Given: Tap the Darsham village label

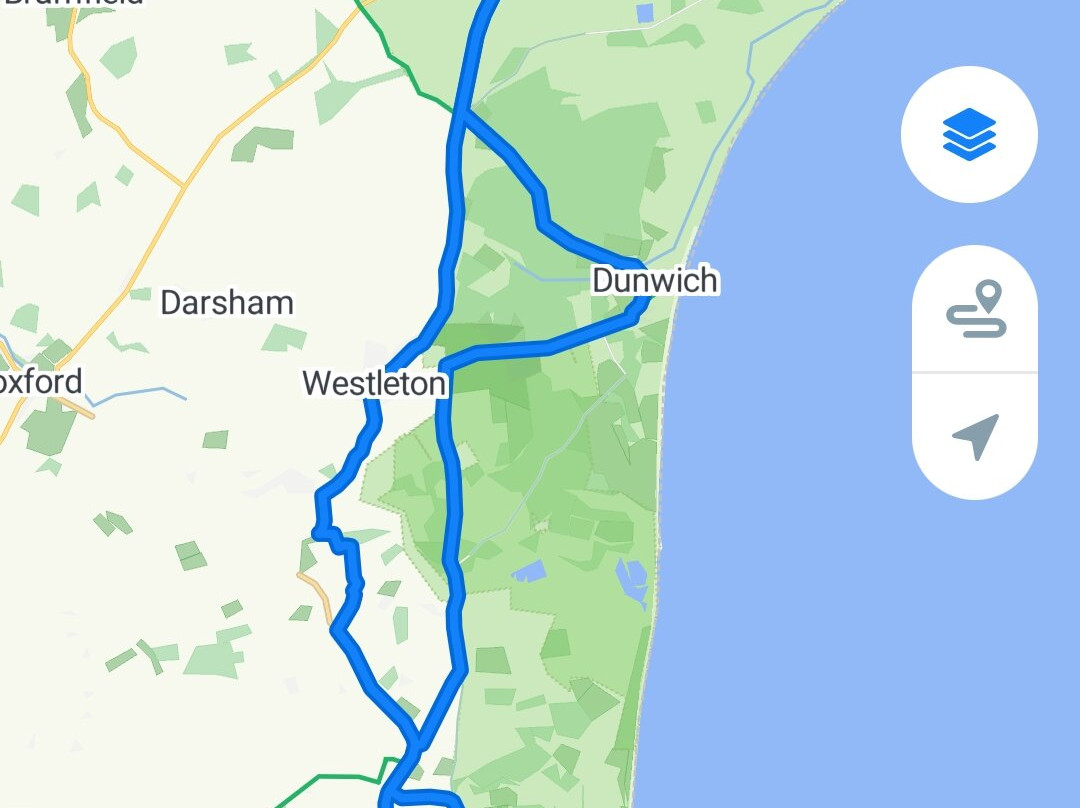Looking at the screenshot, I should click(227, 303).
